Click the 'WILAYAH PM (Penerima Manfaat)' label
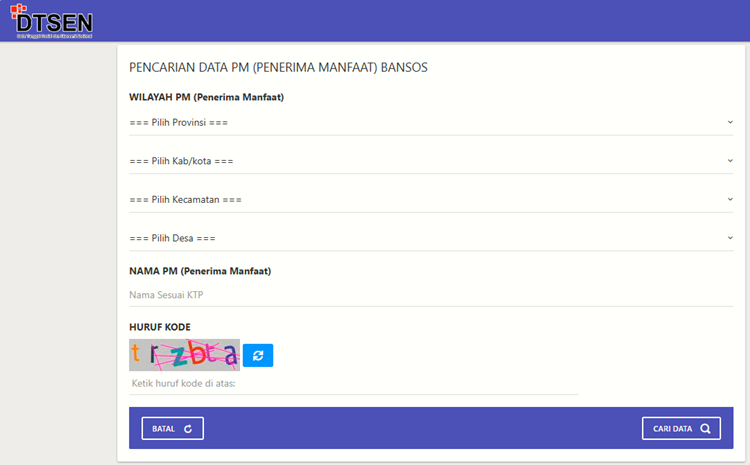The height and width of the screenshot is (465, 750). click(206, 97)
